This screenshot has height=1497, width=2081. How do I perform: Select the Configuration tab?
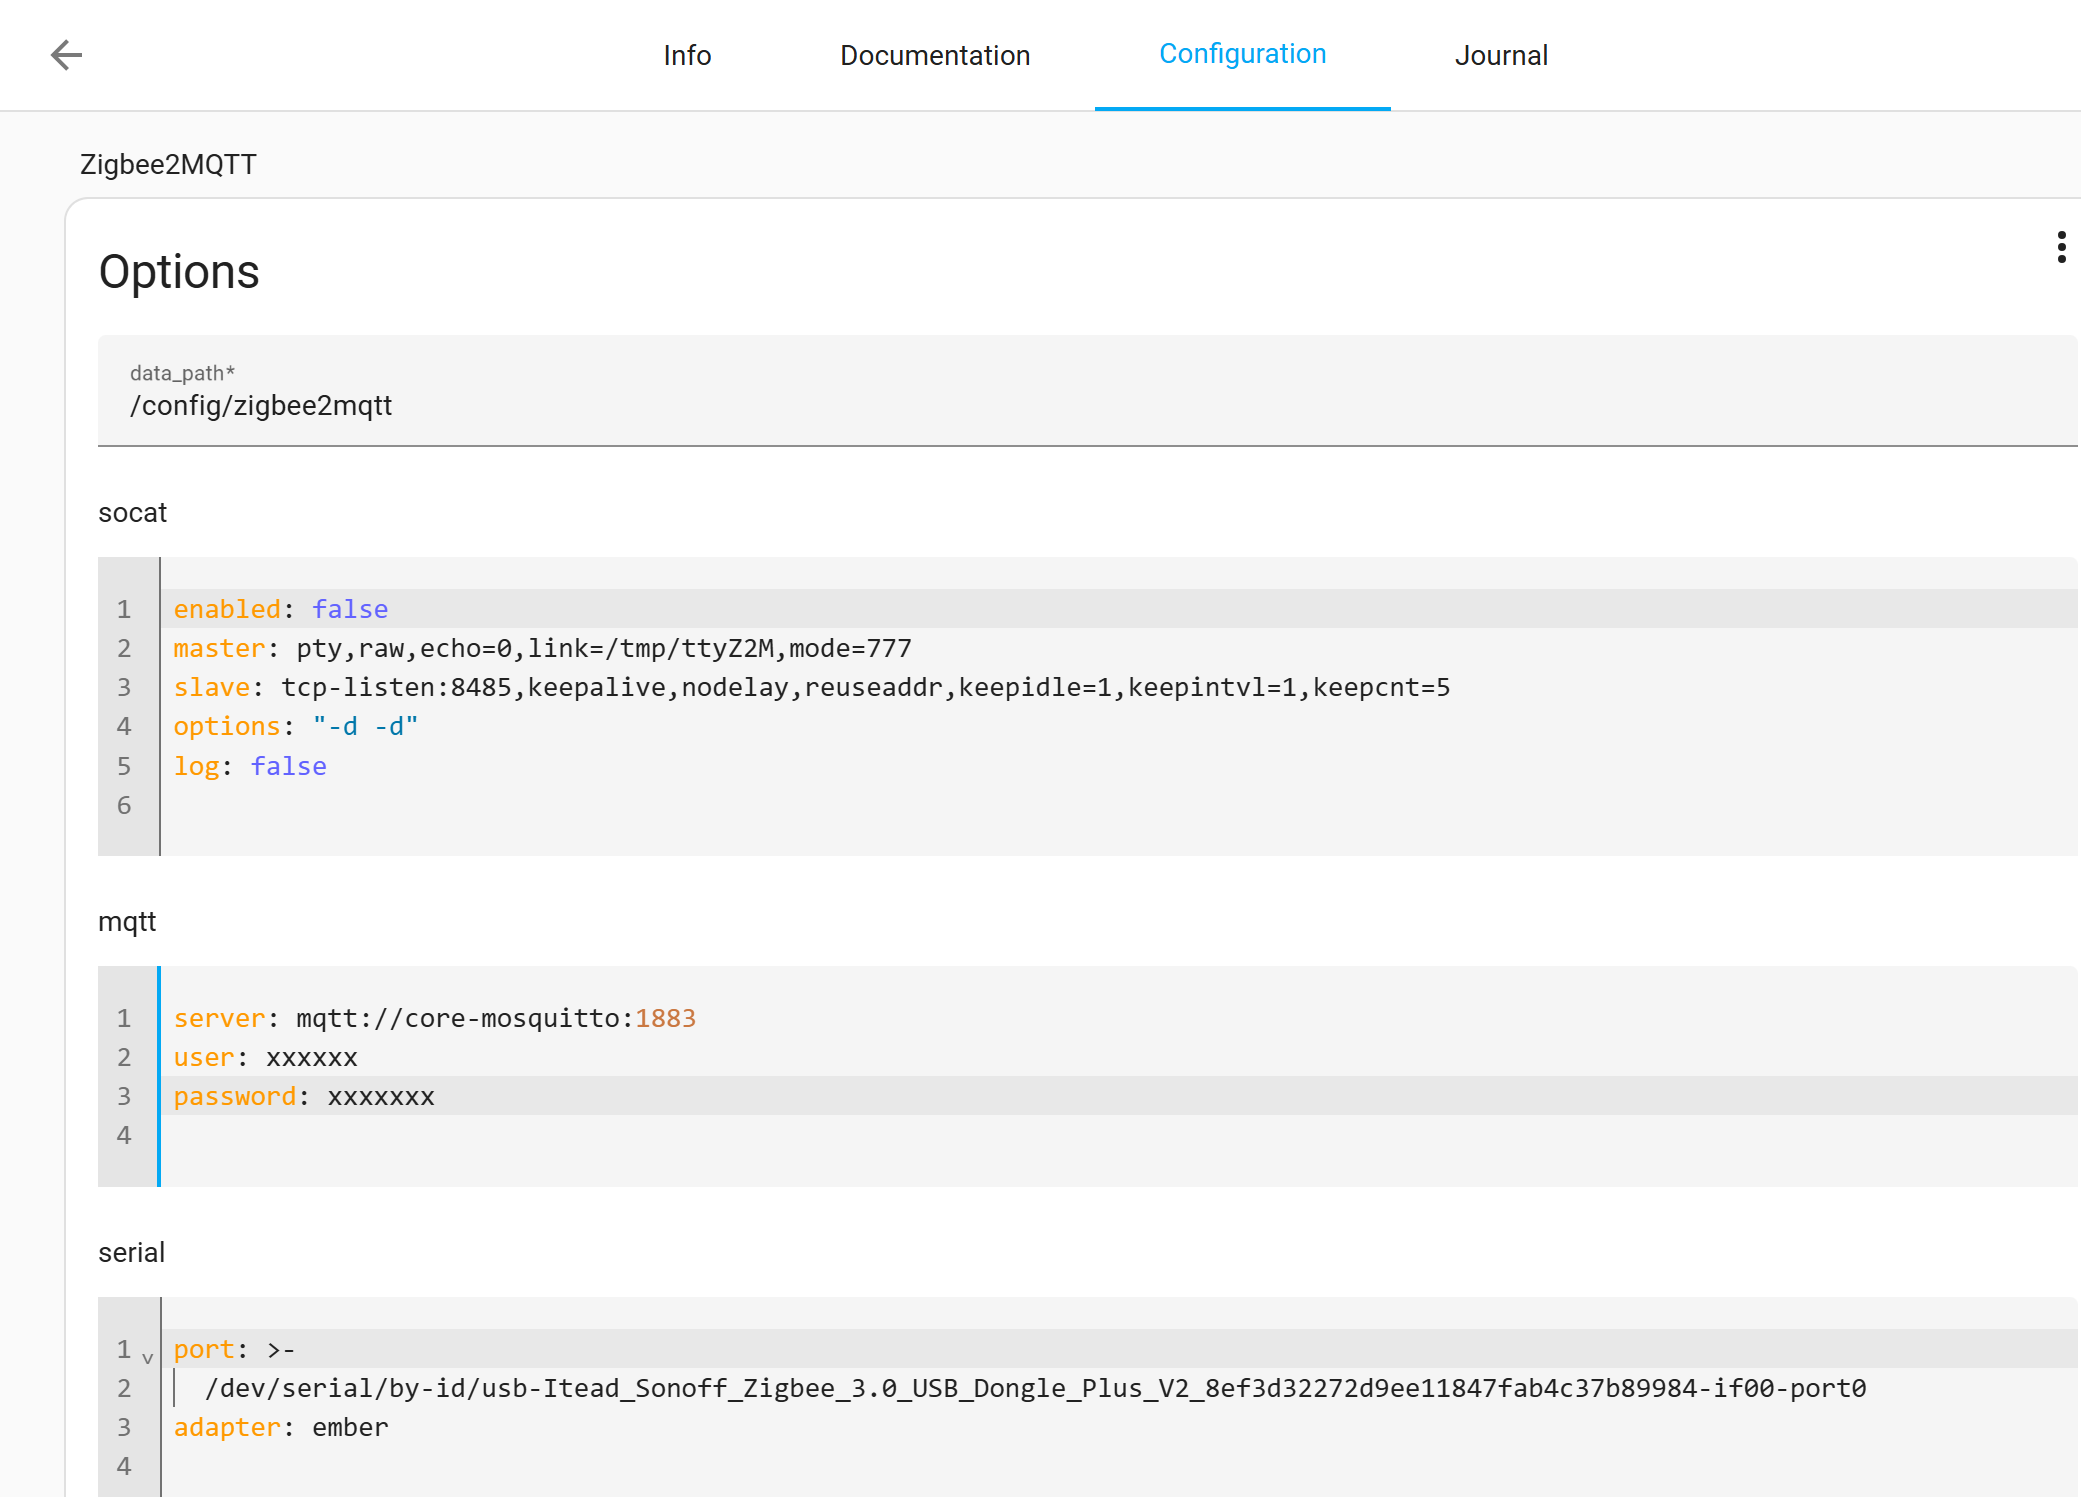(x=1243, y=54)
